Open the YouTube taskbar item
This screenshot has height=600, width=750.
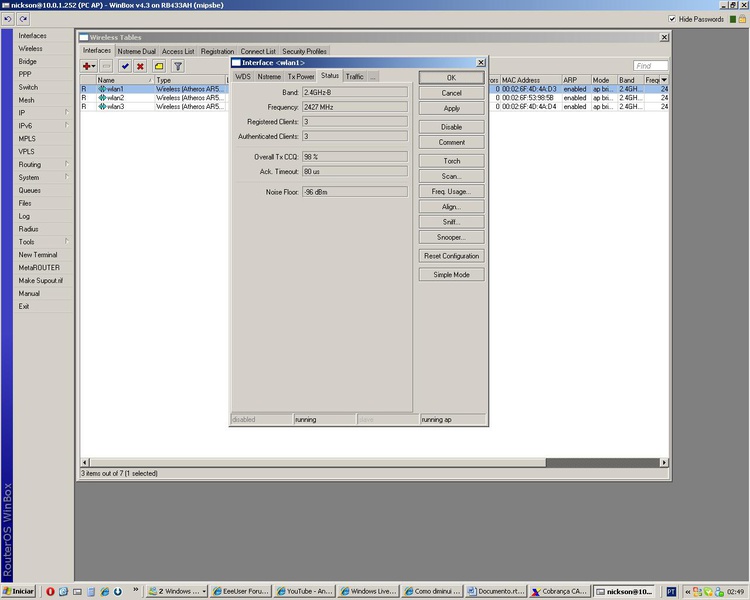(305, 591)
